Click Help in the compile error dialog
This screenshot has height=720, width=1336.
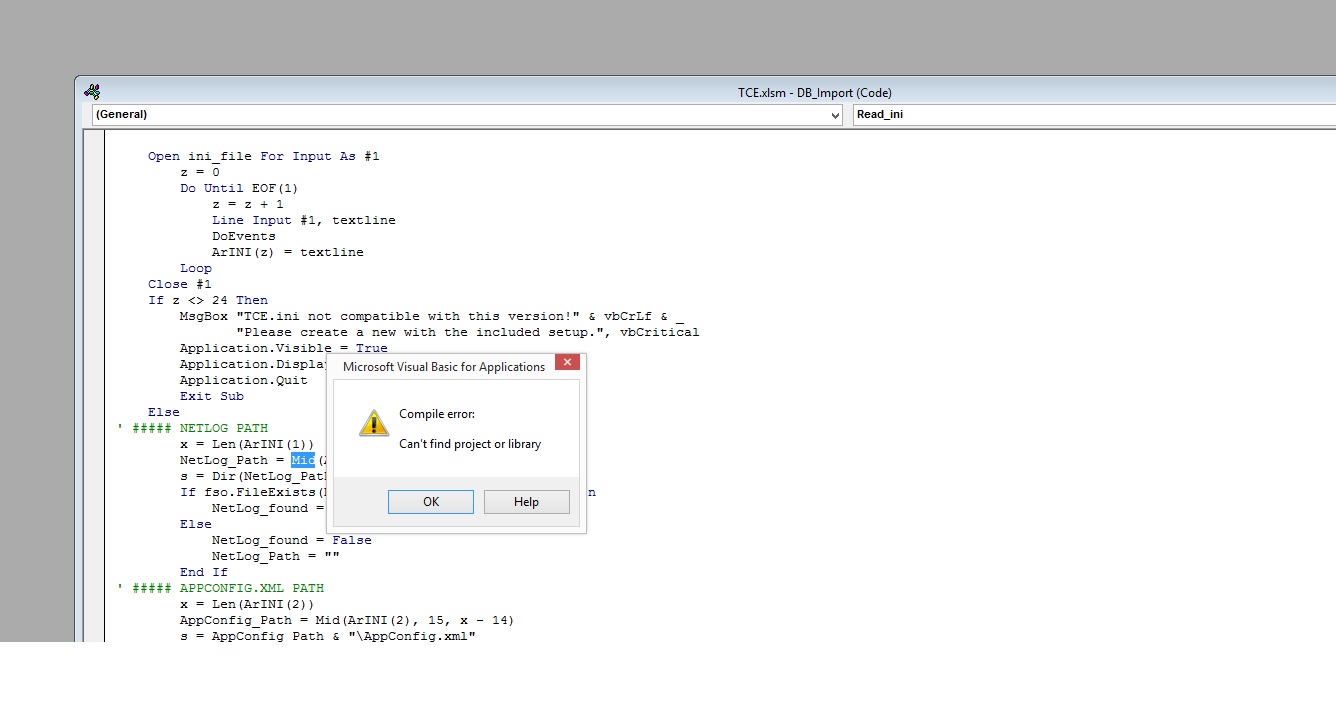point(526,502)
